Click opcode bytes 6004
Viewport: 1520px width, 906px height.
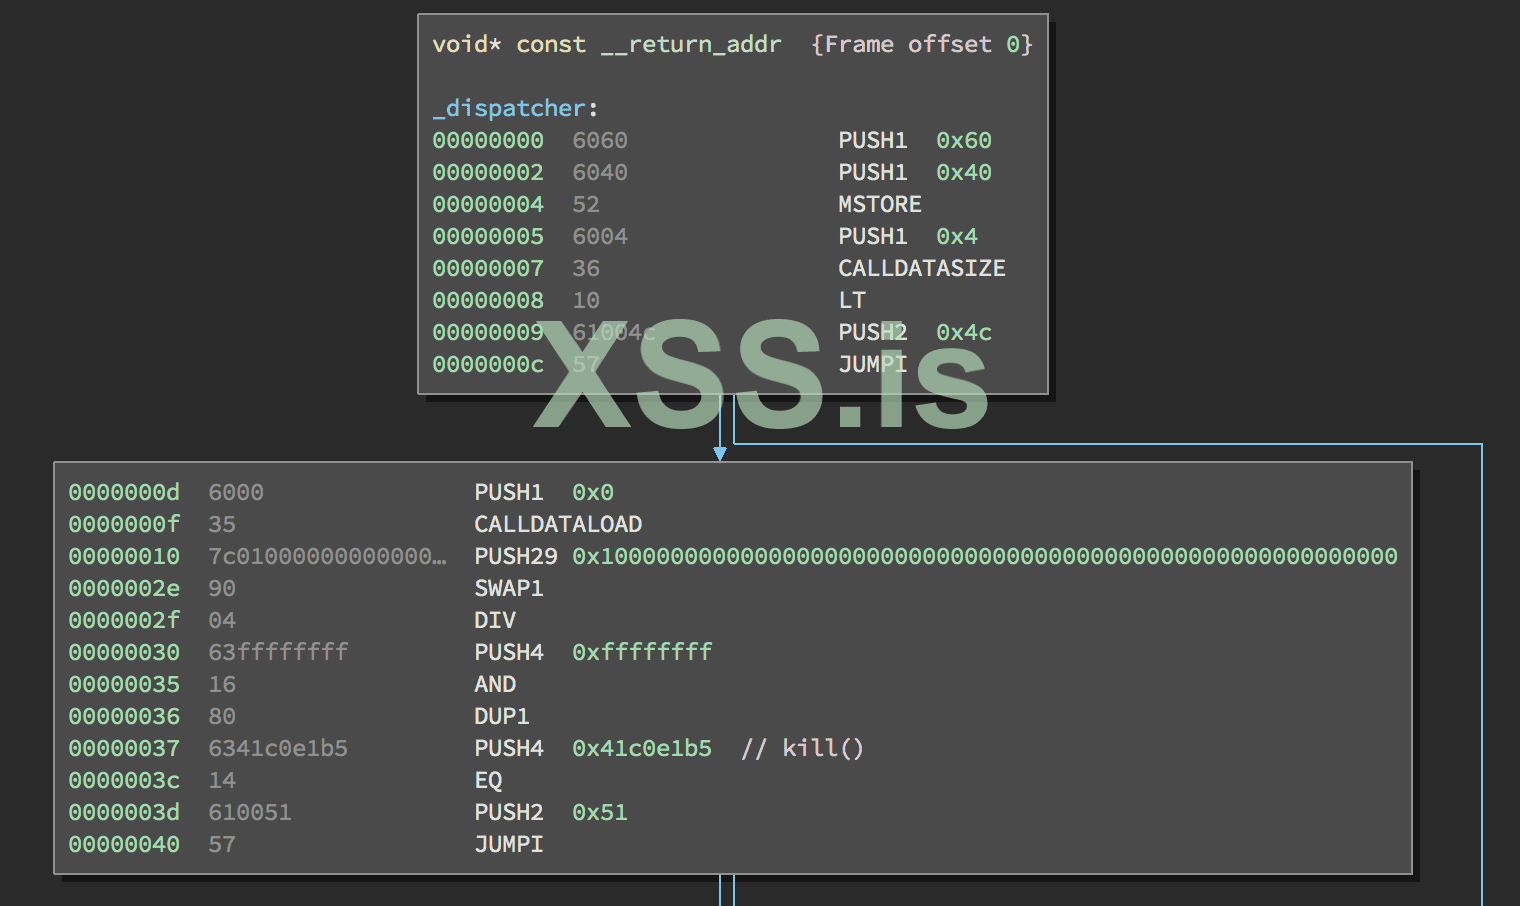point(600,236)
